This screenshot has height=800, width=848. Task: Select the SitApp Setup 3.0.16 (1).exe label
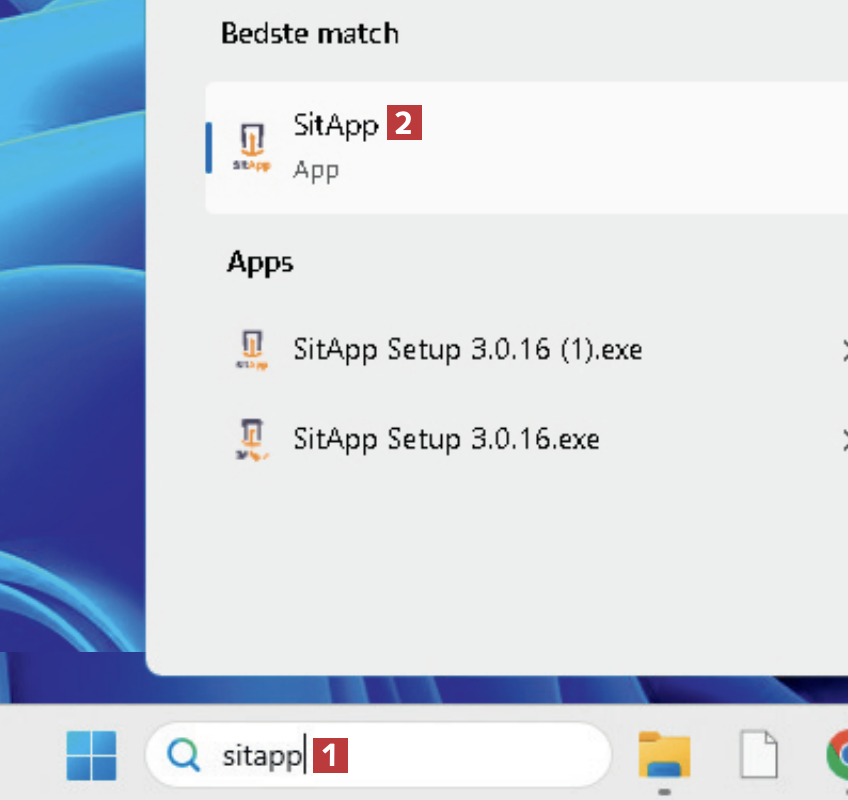(x=467, y=350)
